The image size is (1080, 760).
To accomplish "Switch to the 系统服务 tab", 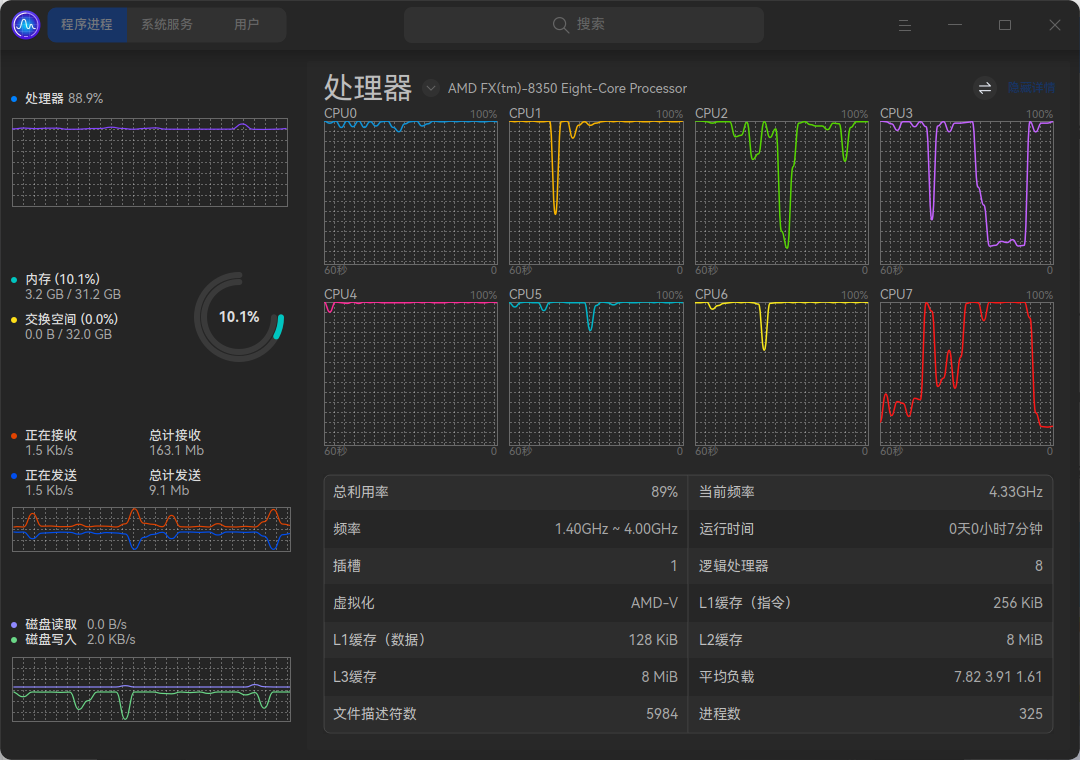I will (x=167, y=25).
